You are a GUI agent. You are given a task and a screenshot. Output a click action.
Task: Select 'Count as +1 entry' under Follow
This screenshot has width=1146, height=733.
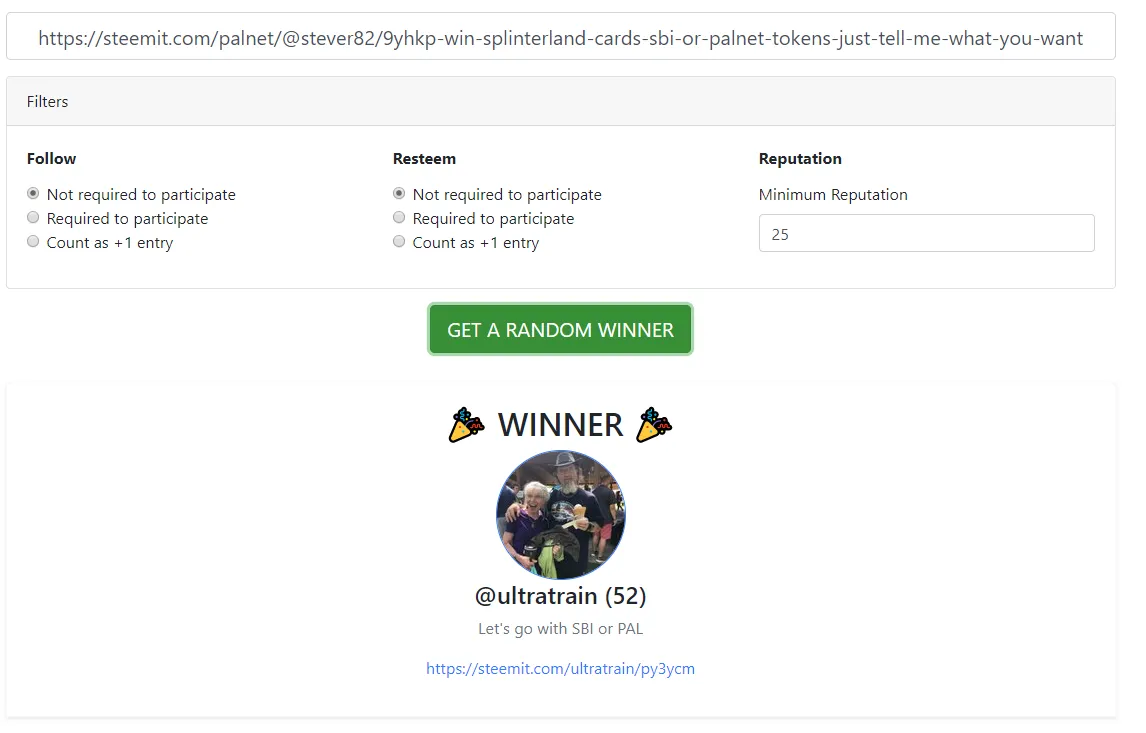pos(33,241)
